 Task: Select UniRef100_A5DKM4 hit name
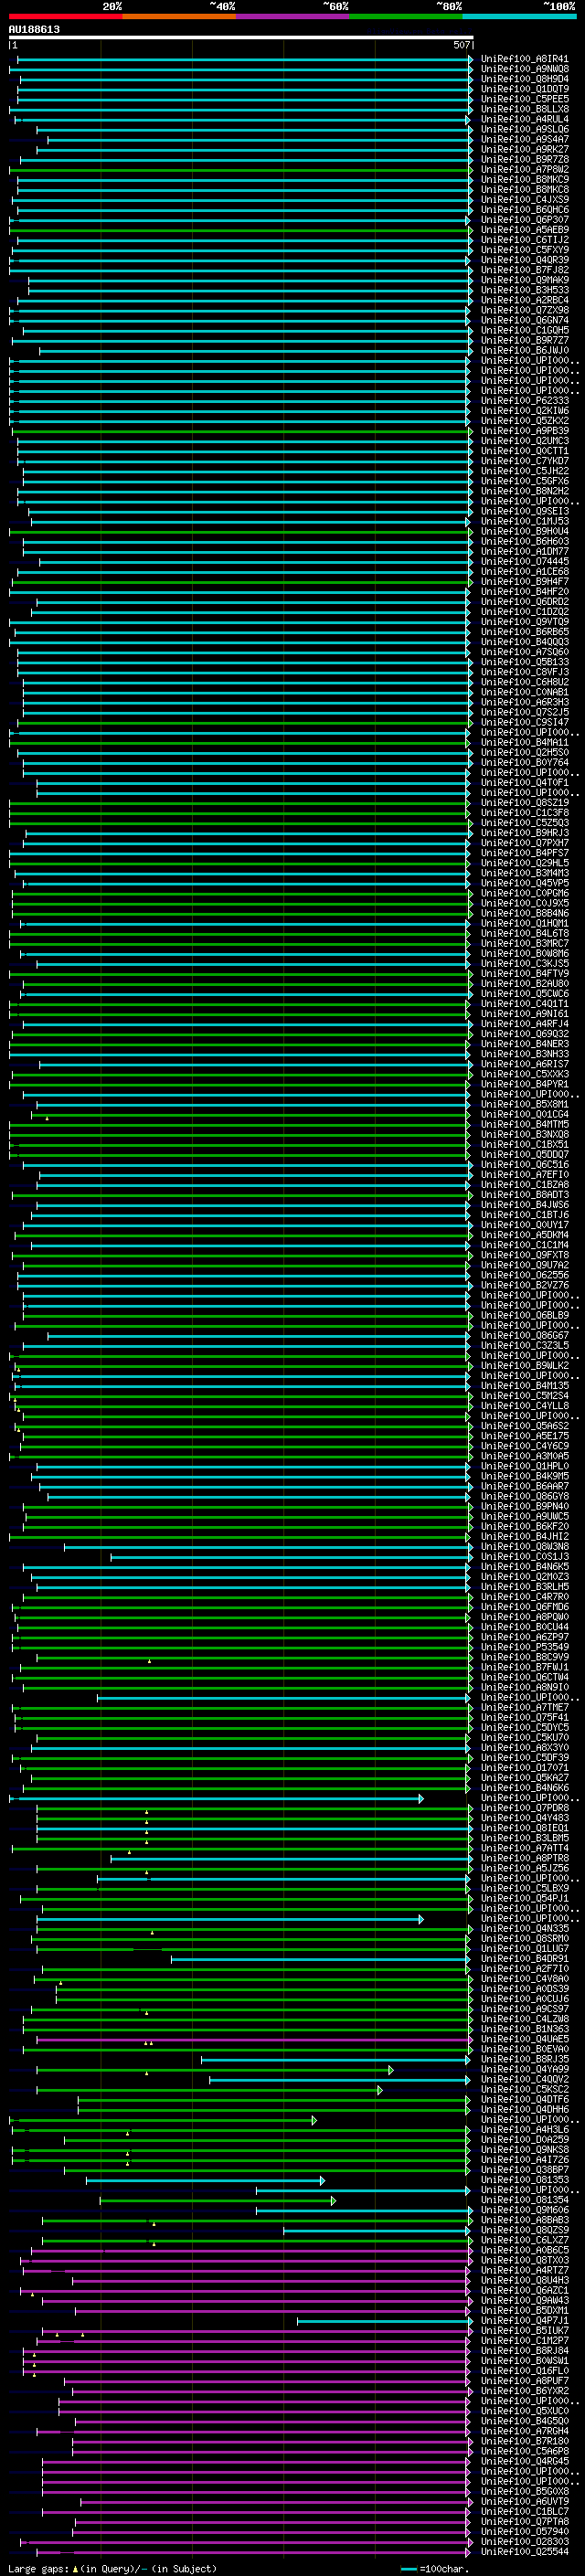pyautogui.click(x=524, y=1235)
